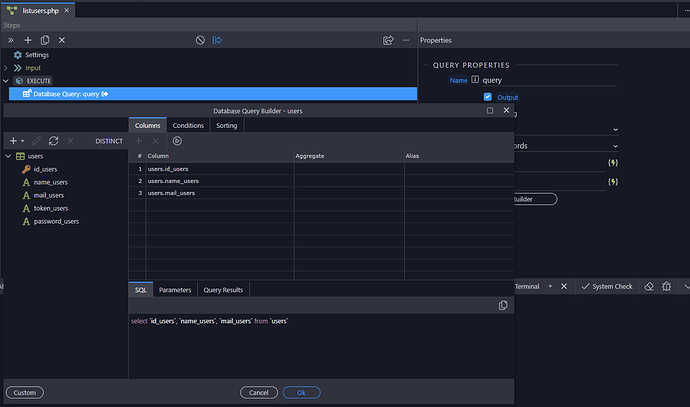Click the share/export icon in Steps toolbar
Viewport: 690px width, 407px height.
click(388, 40)
